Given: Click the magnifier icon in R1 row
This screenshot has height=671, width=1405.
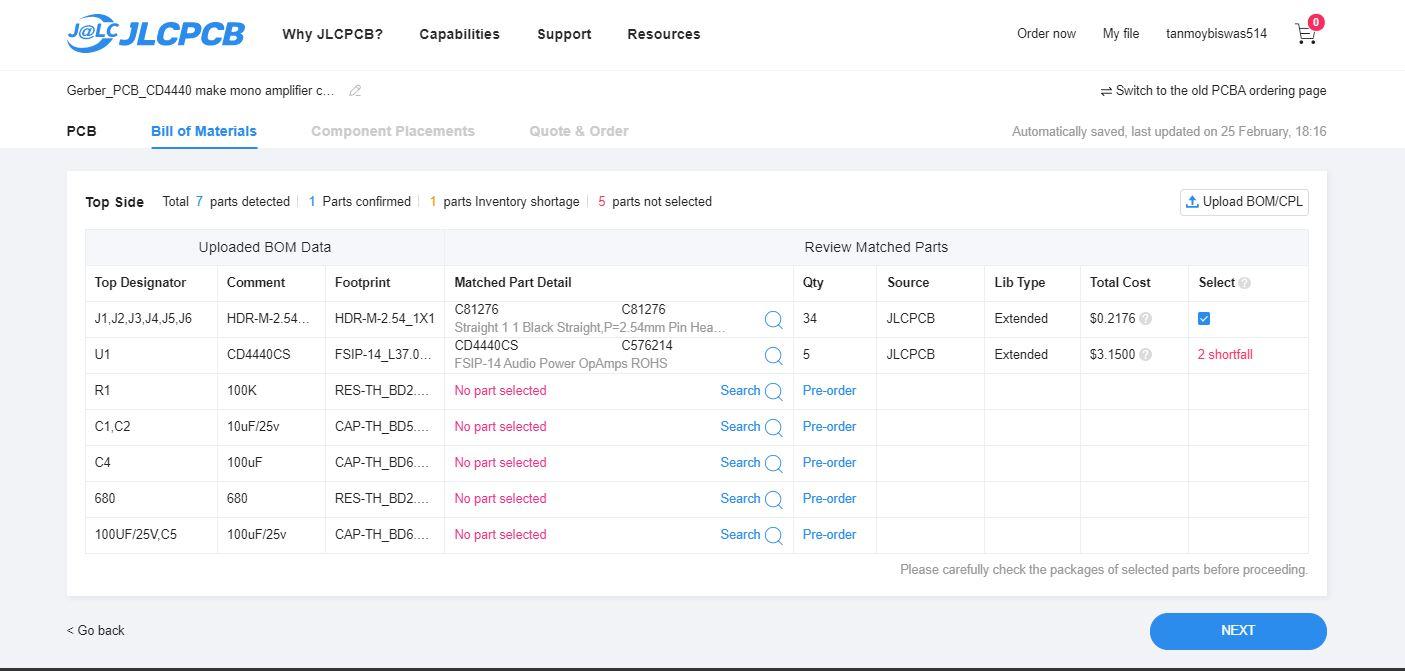Looking at the screenshot, I should click(x=773, y=391).
